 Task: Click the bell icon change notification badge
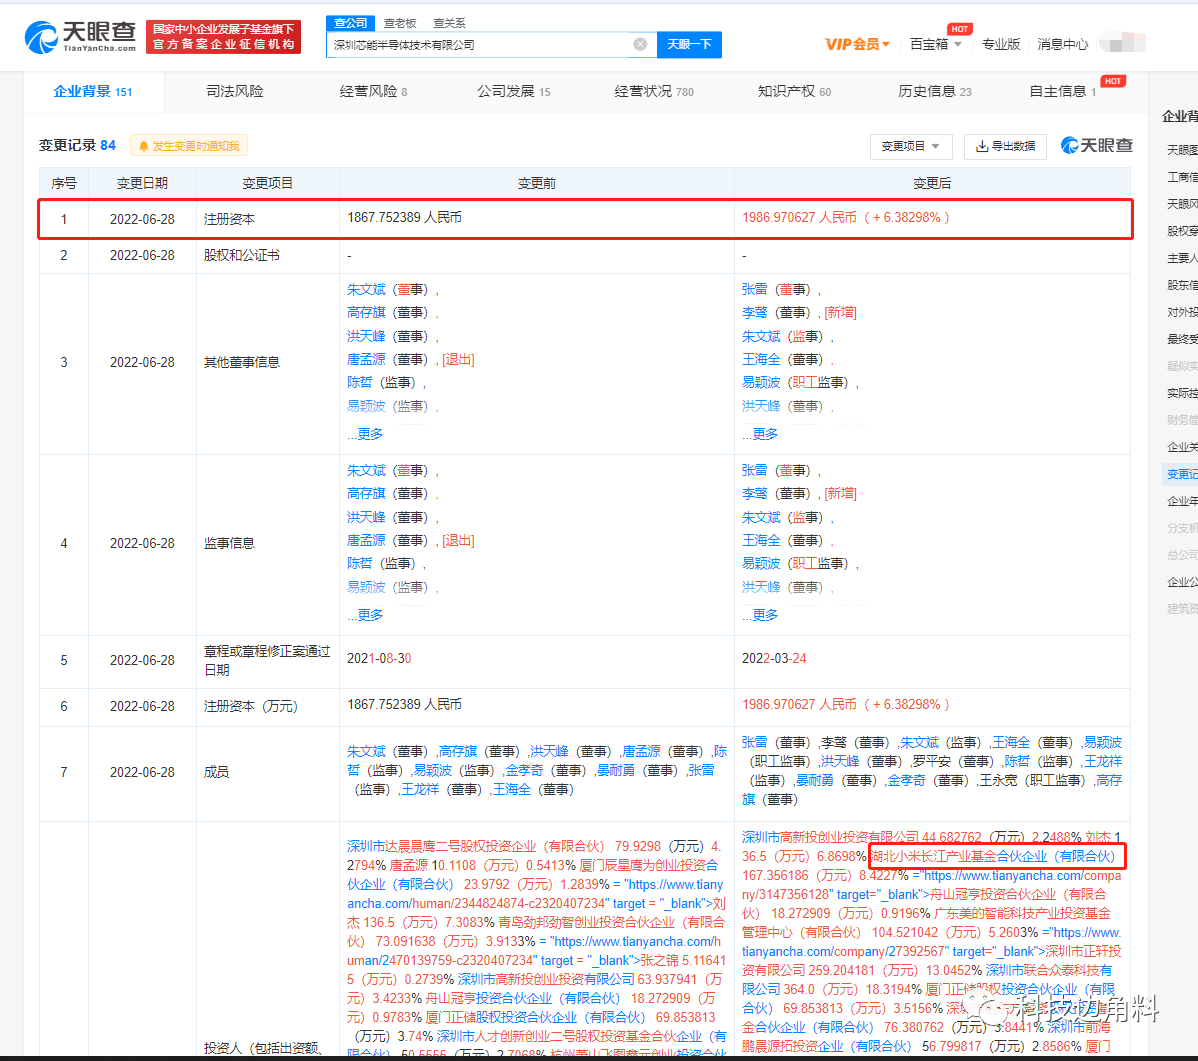tap(189, 146)
